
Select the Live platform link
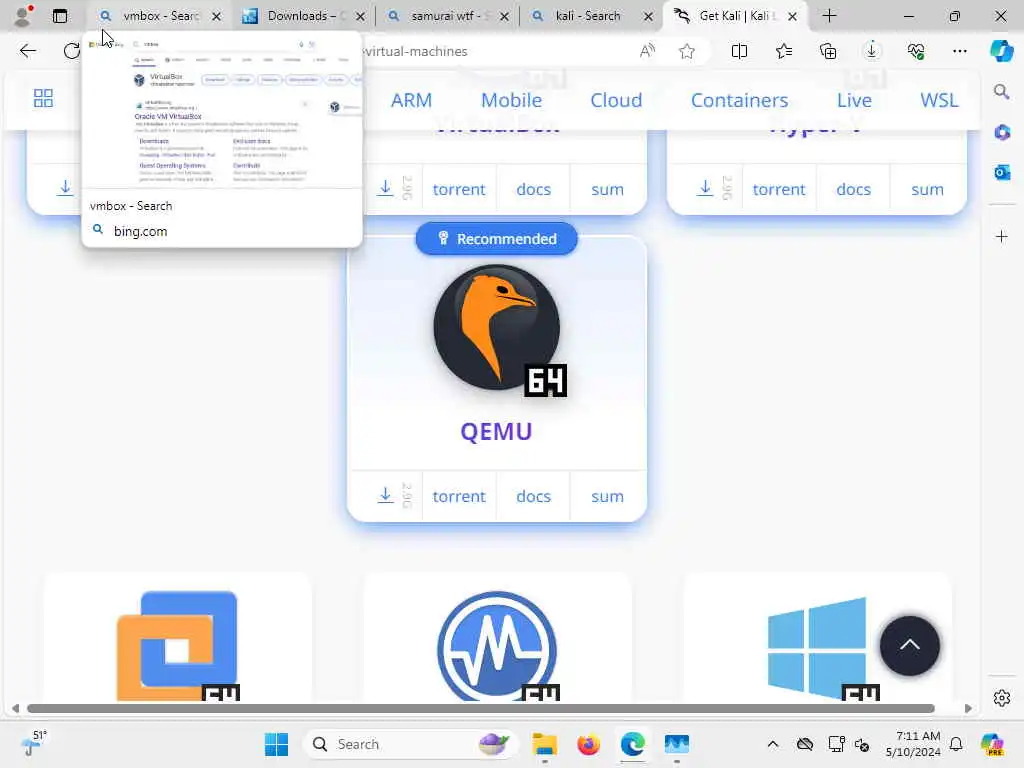[x=854, y=100]
